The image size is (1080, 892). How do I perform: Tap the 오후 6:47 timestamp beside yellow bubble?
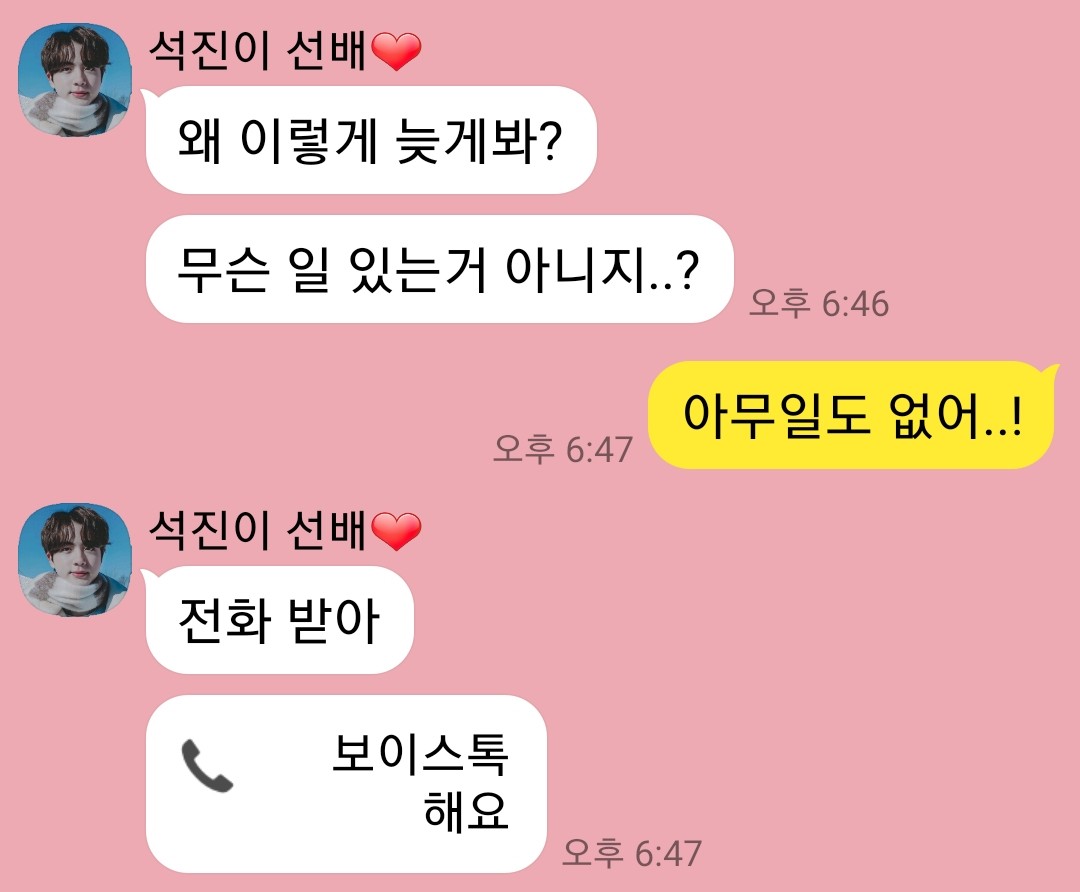[x=563, y=449]
